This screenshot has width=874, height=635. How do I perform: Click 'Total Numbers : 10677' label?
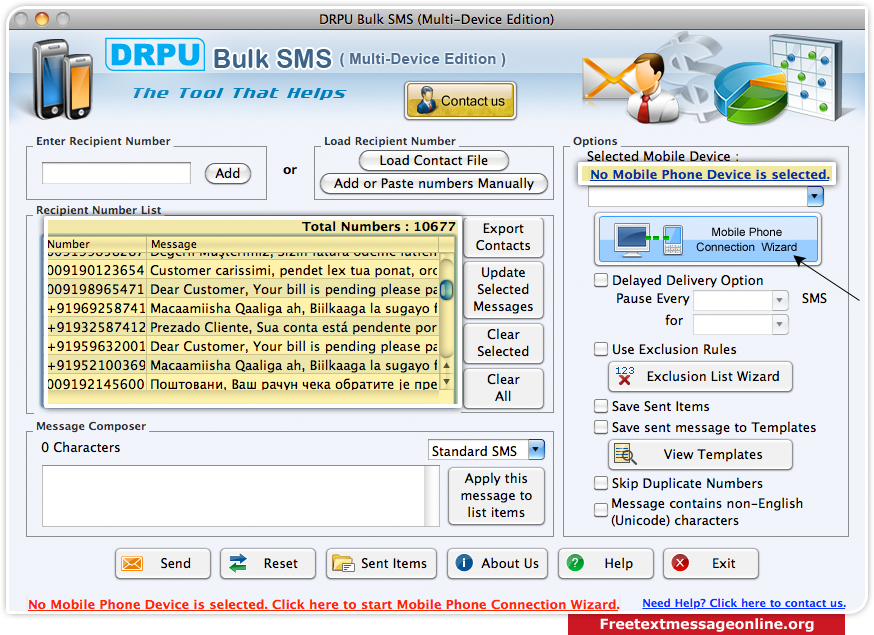pos(378,227)
